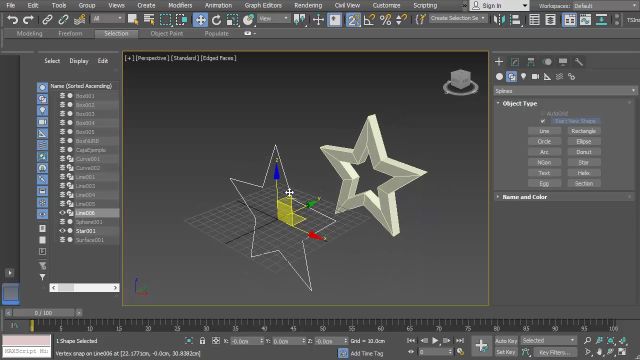The image size is (640, 360).
Task: Select the Move tool in toolbar
Action: pos(200,19)
